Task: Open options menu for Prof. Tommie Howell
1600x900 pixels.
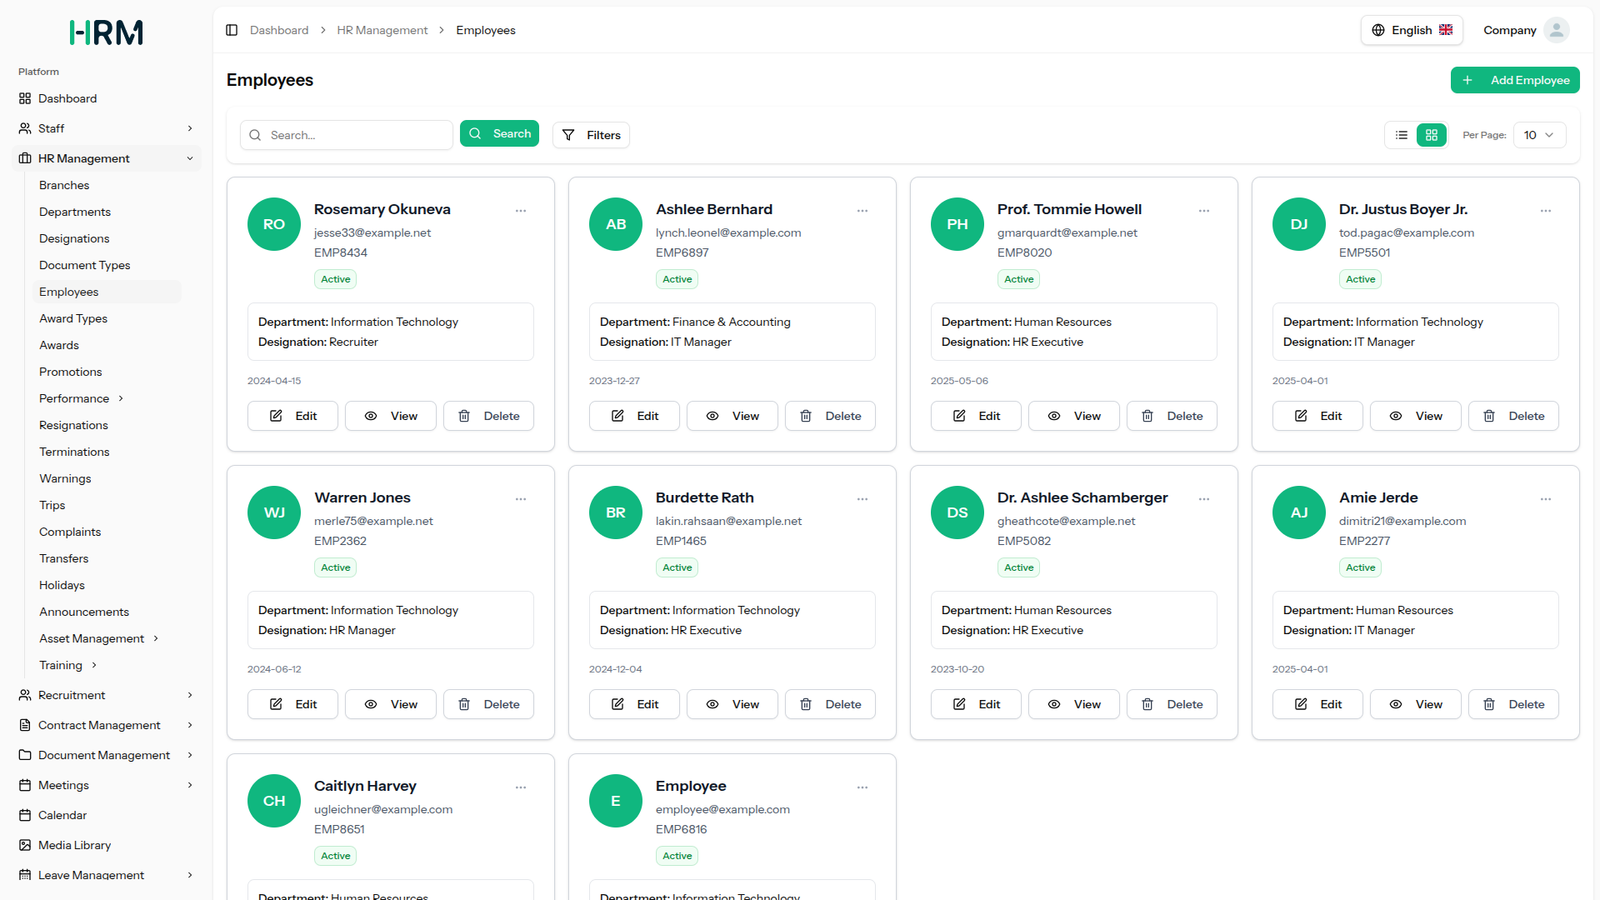Action: [1204, 211]
